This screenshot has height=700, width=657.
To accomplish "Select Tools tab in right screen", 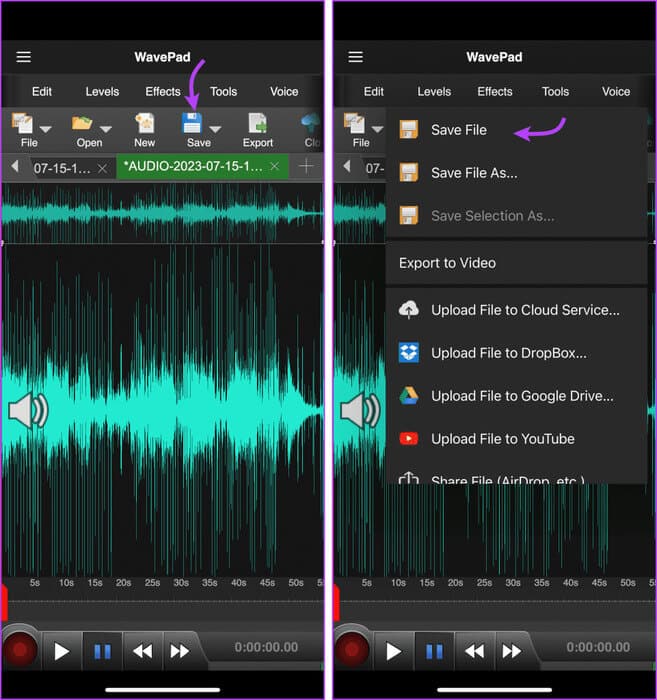I will click(x=555, y=92).
